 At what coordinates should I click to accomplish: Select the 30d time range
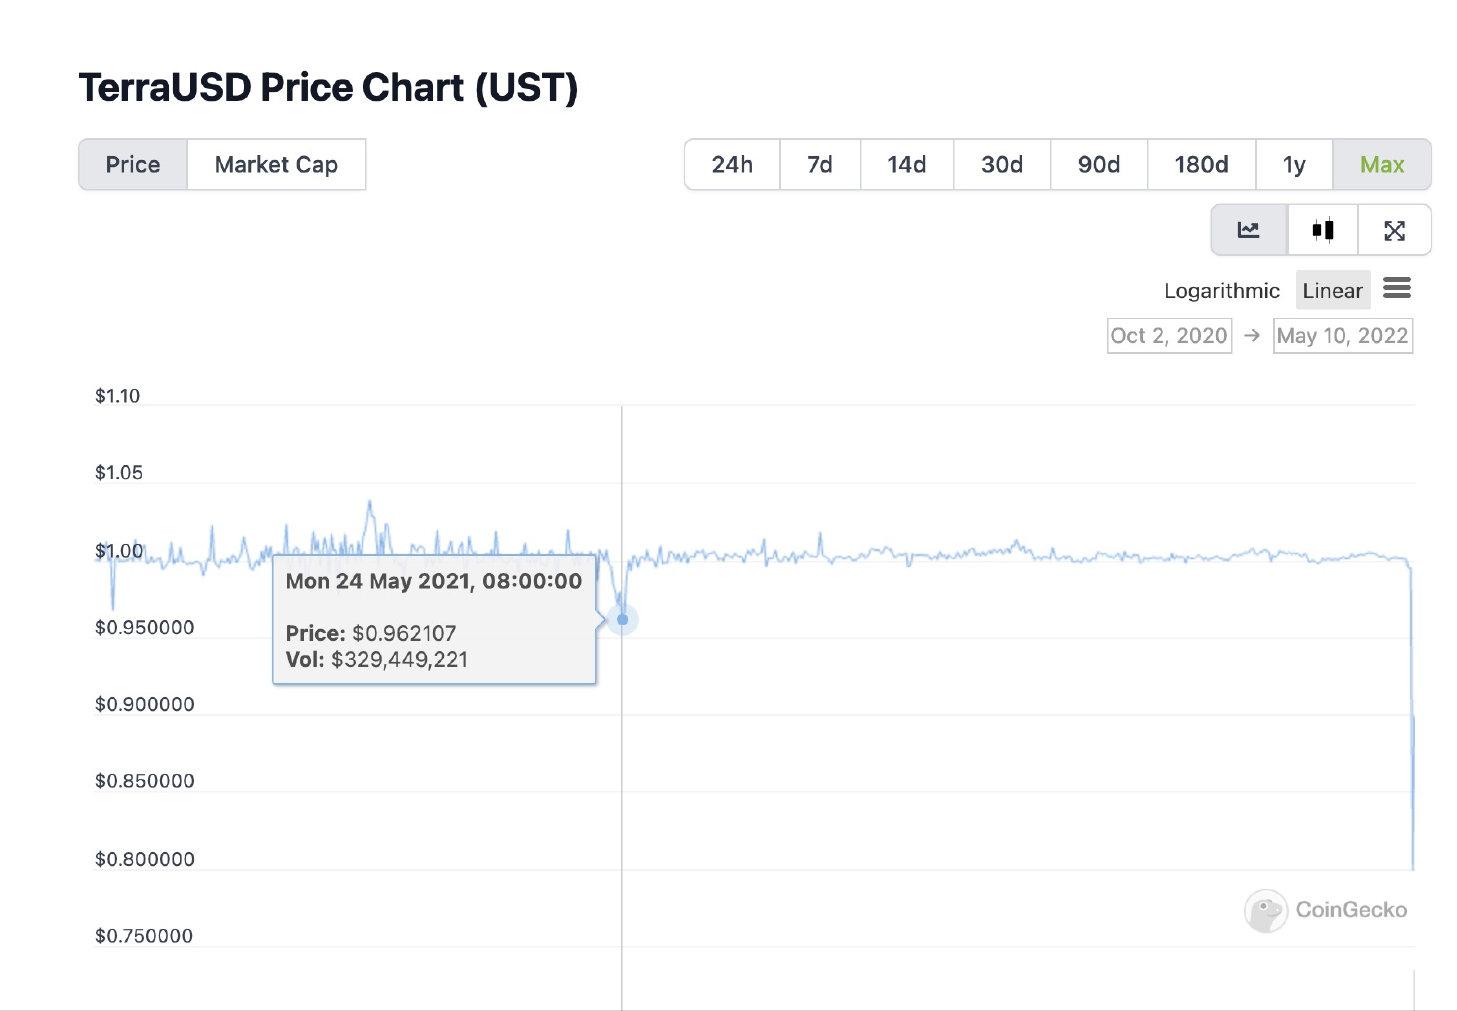[1002, 165]
